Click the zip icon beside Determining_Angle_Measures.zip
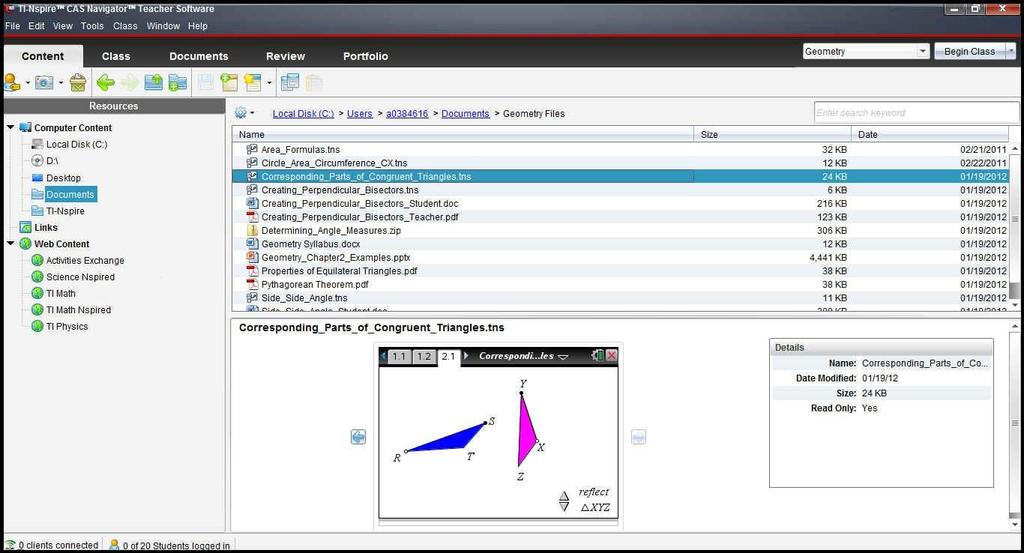 coord(252,230)
